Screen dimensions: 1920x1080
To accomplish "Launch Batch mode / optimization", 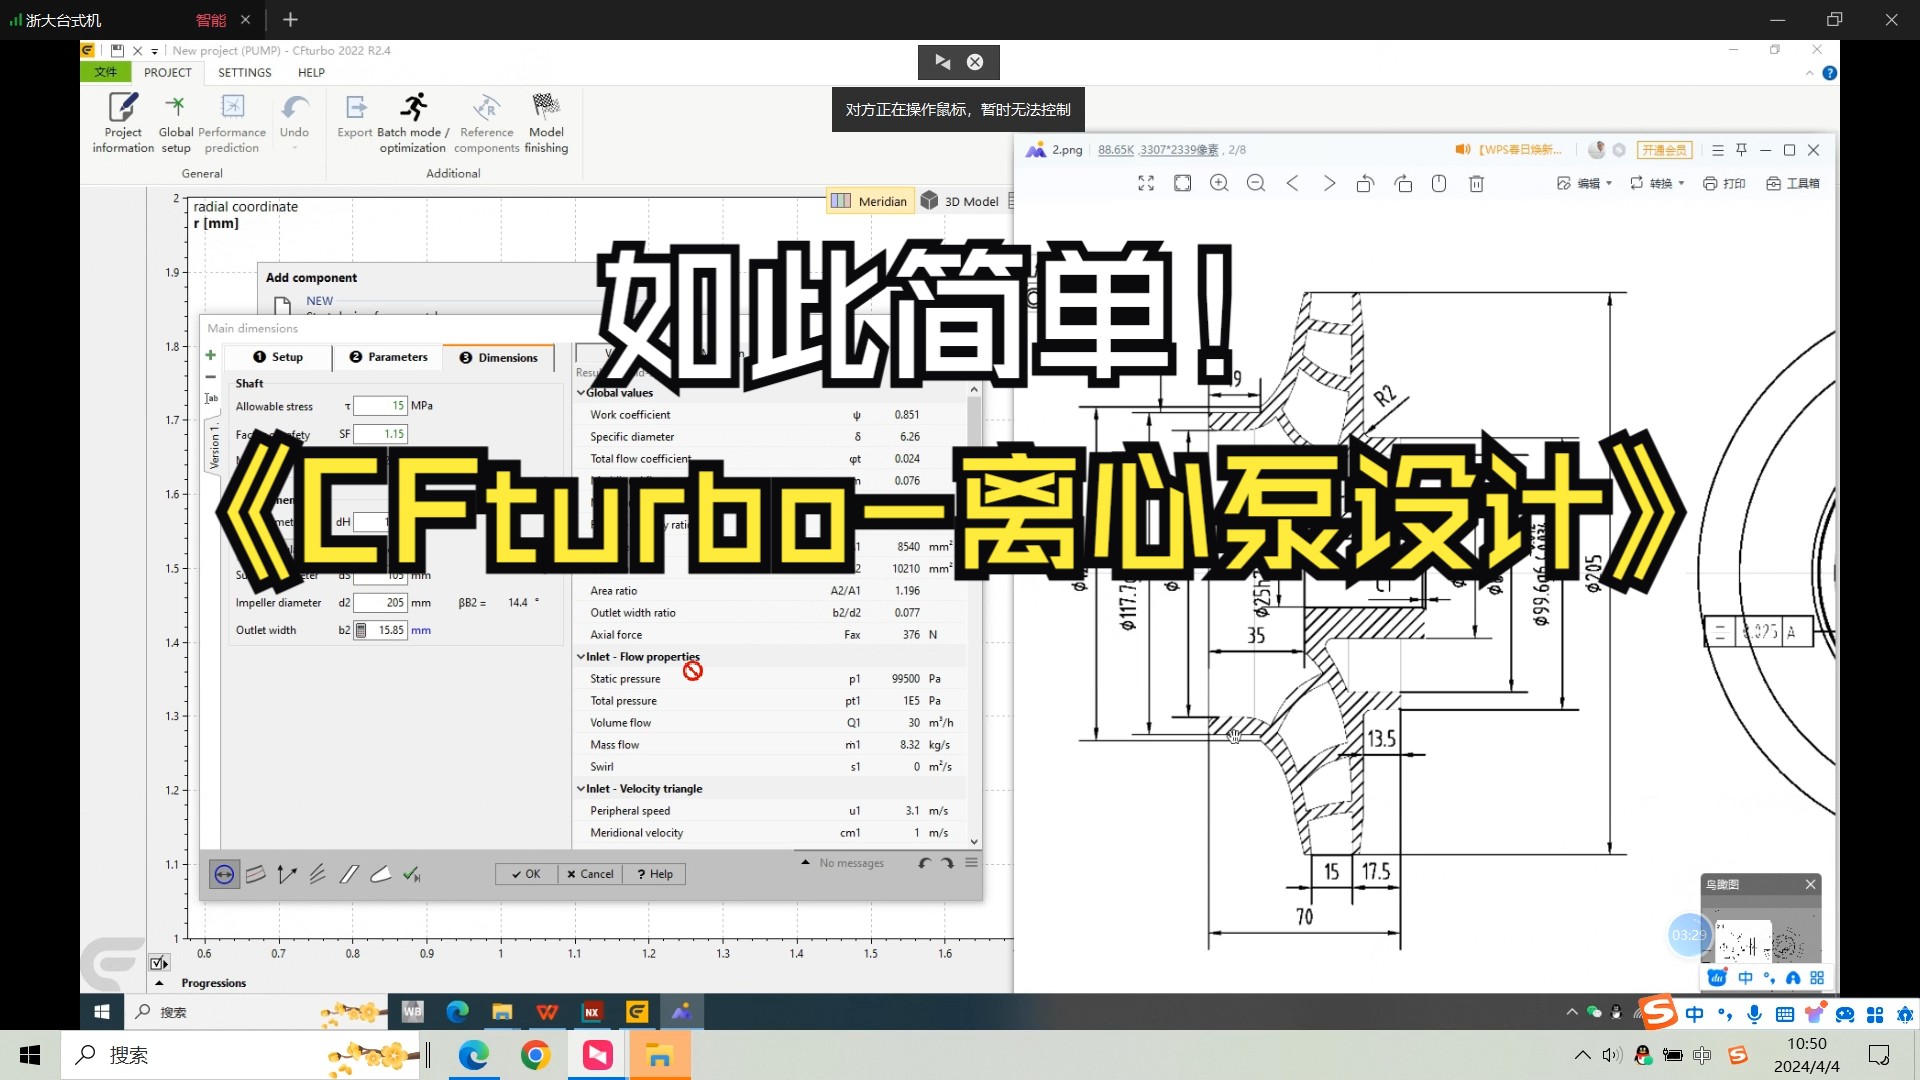I will pyautogui.click(x=412, y=120).
